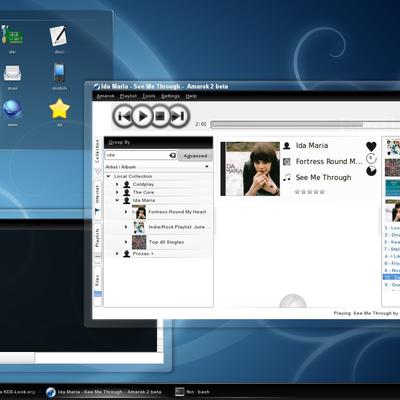Switch to Amarok taskbar entry
The image size is (400, 400).
pos(104,392)
